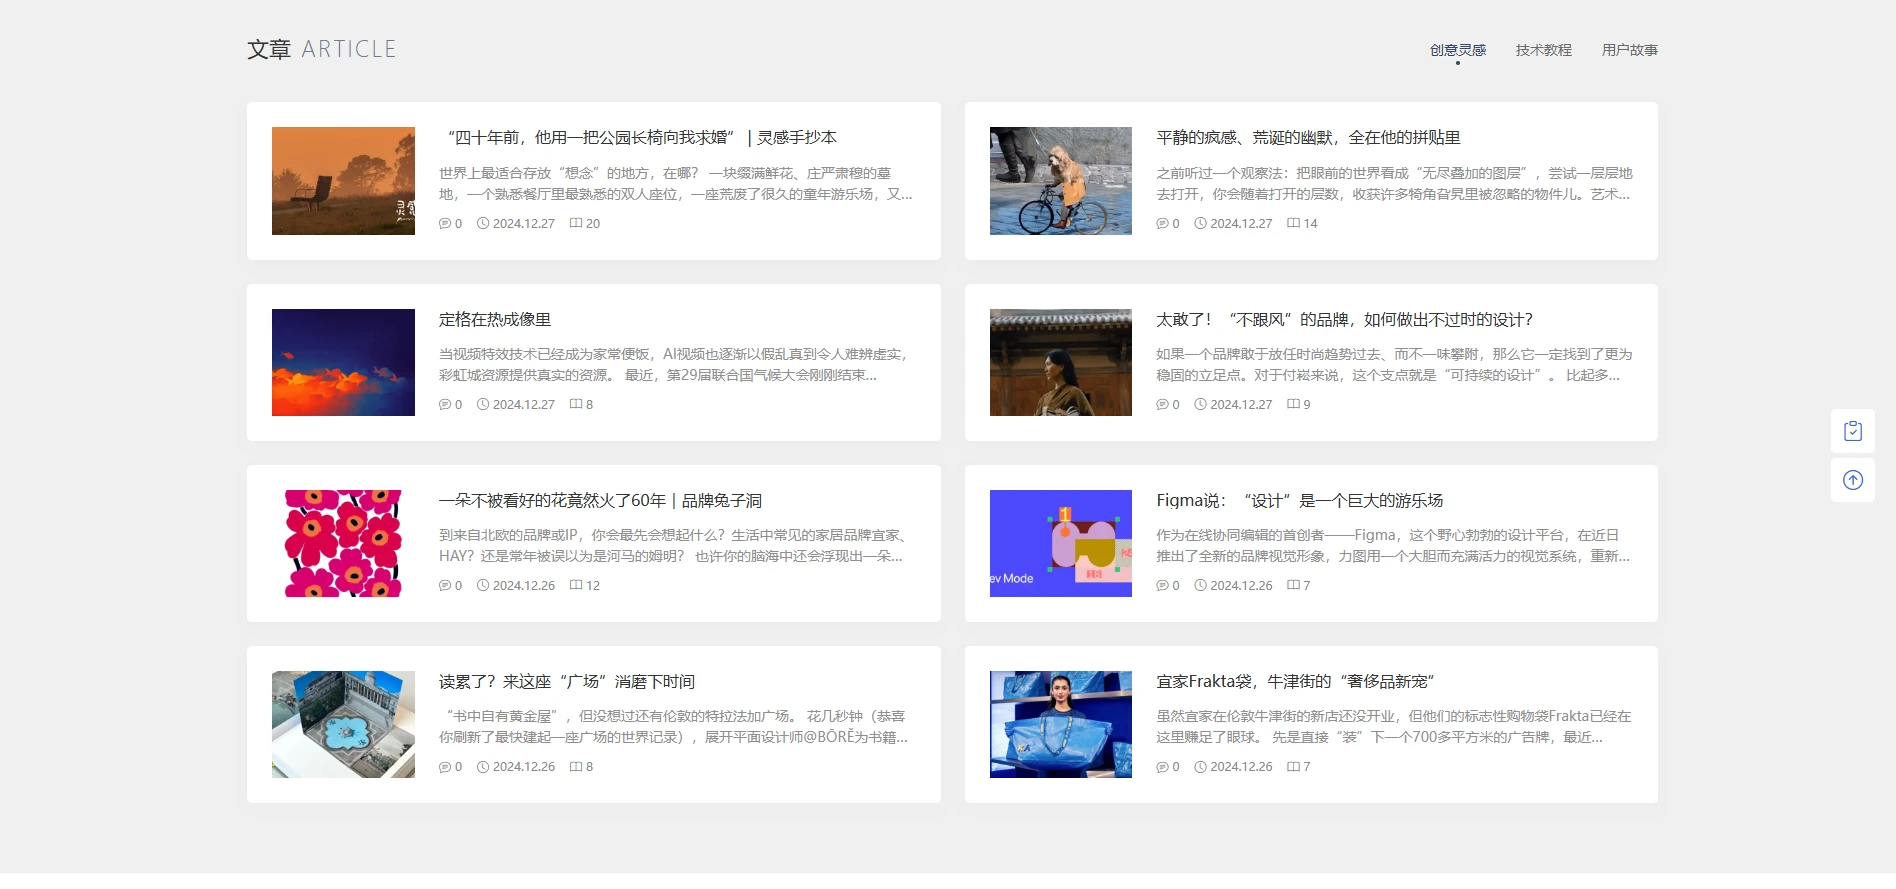1896x889 pixels.
Task: Open the clipboard checklist floating icon
Action: 1853,431
